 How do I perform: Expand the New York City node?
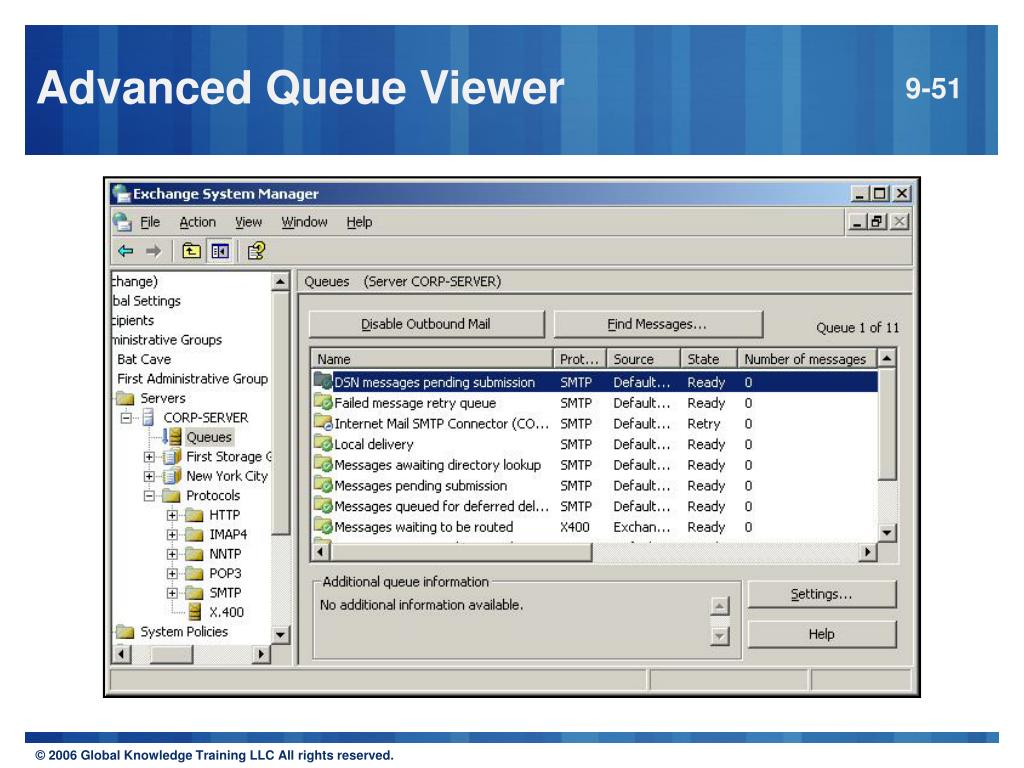(x=150, y=476)
